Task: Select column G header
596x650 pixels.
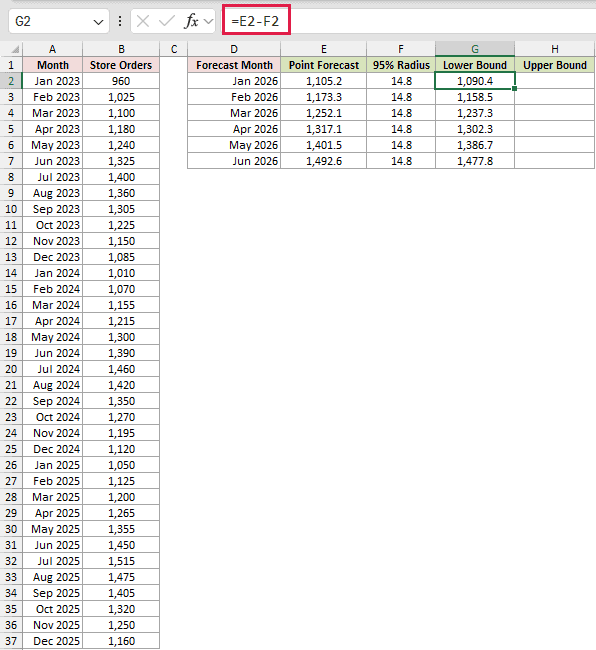Action: pos(475,49)
